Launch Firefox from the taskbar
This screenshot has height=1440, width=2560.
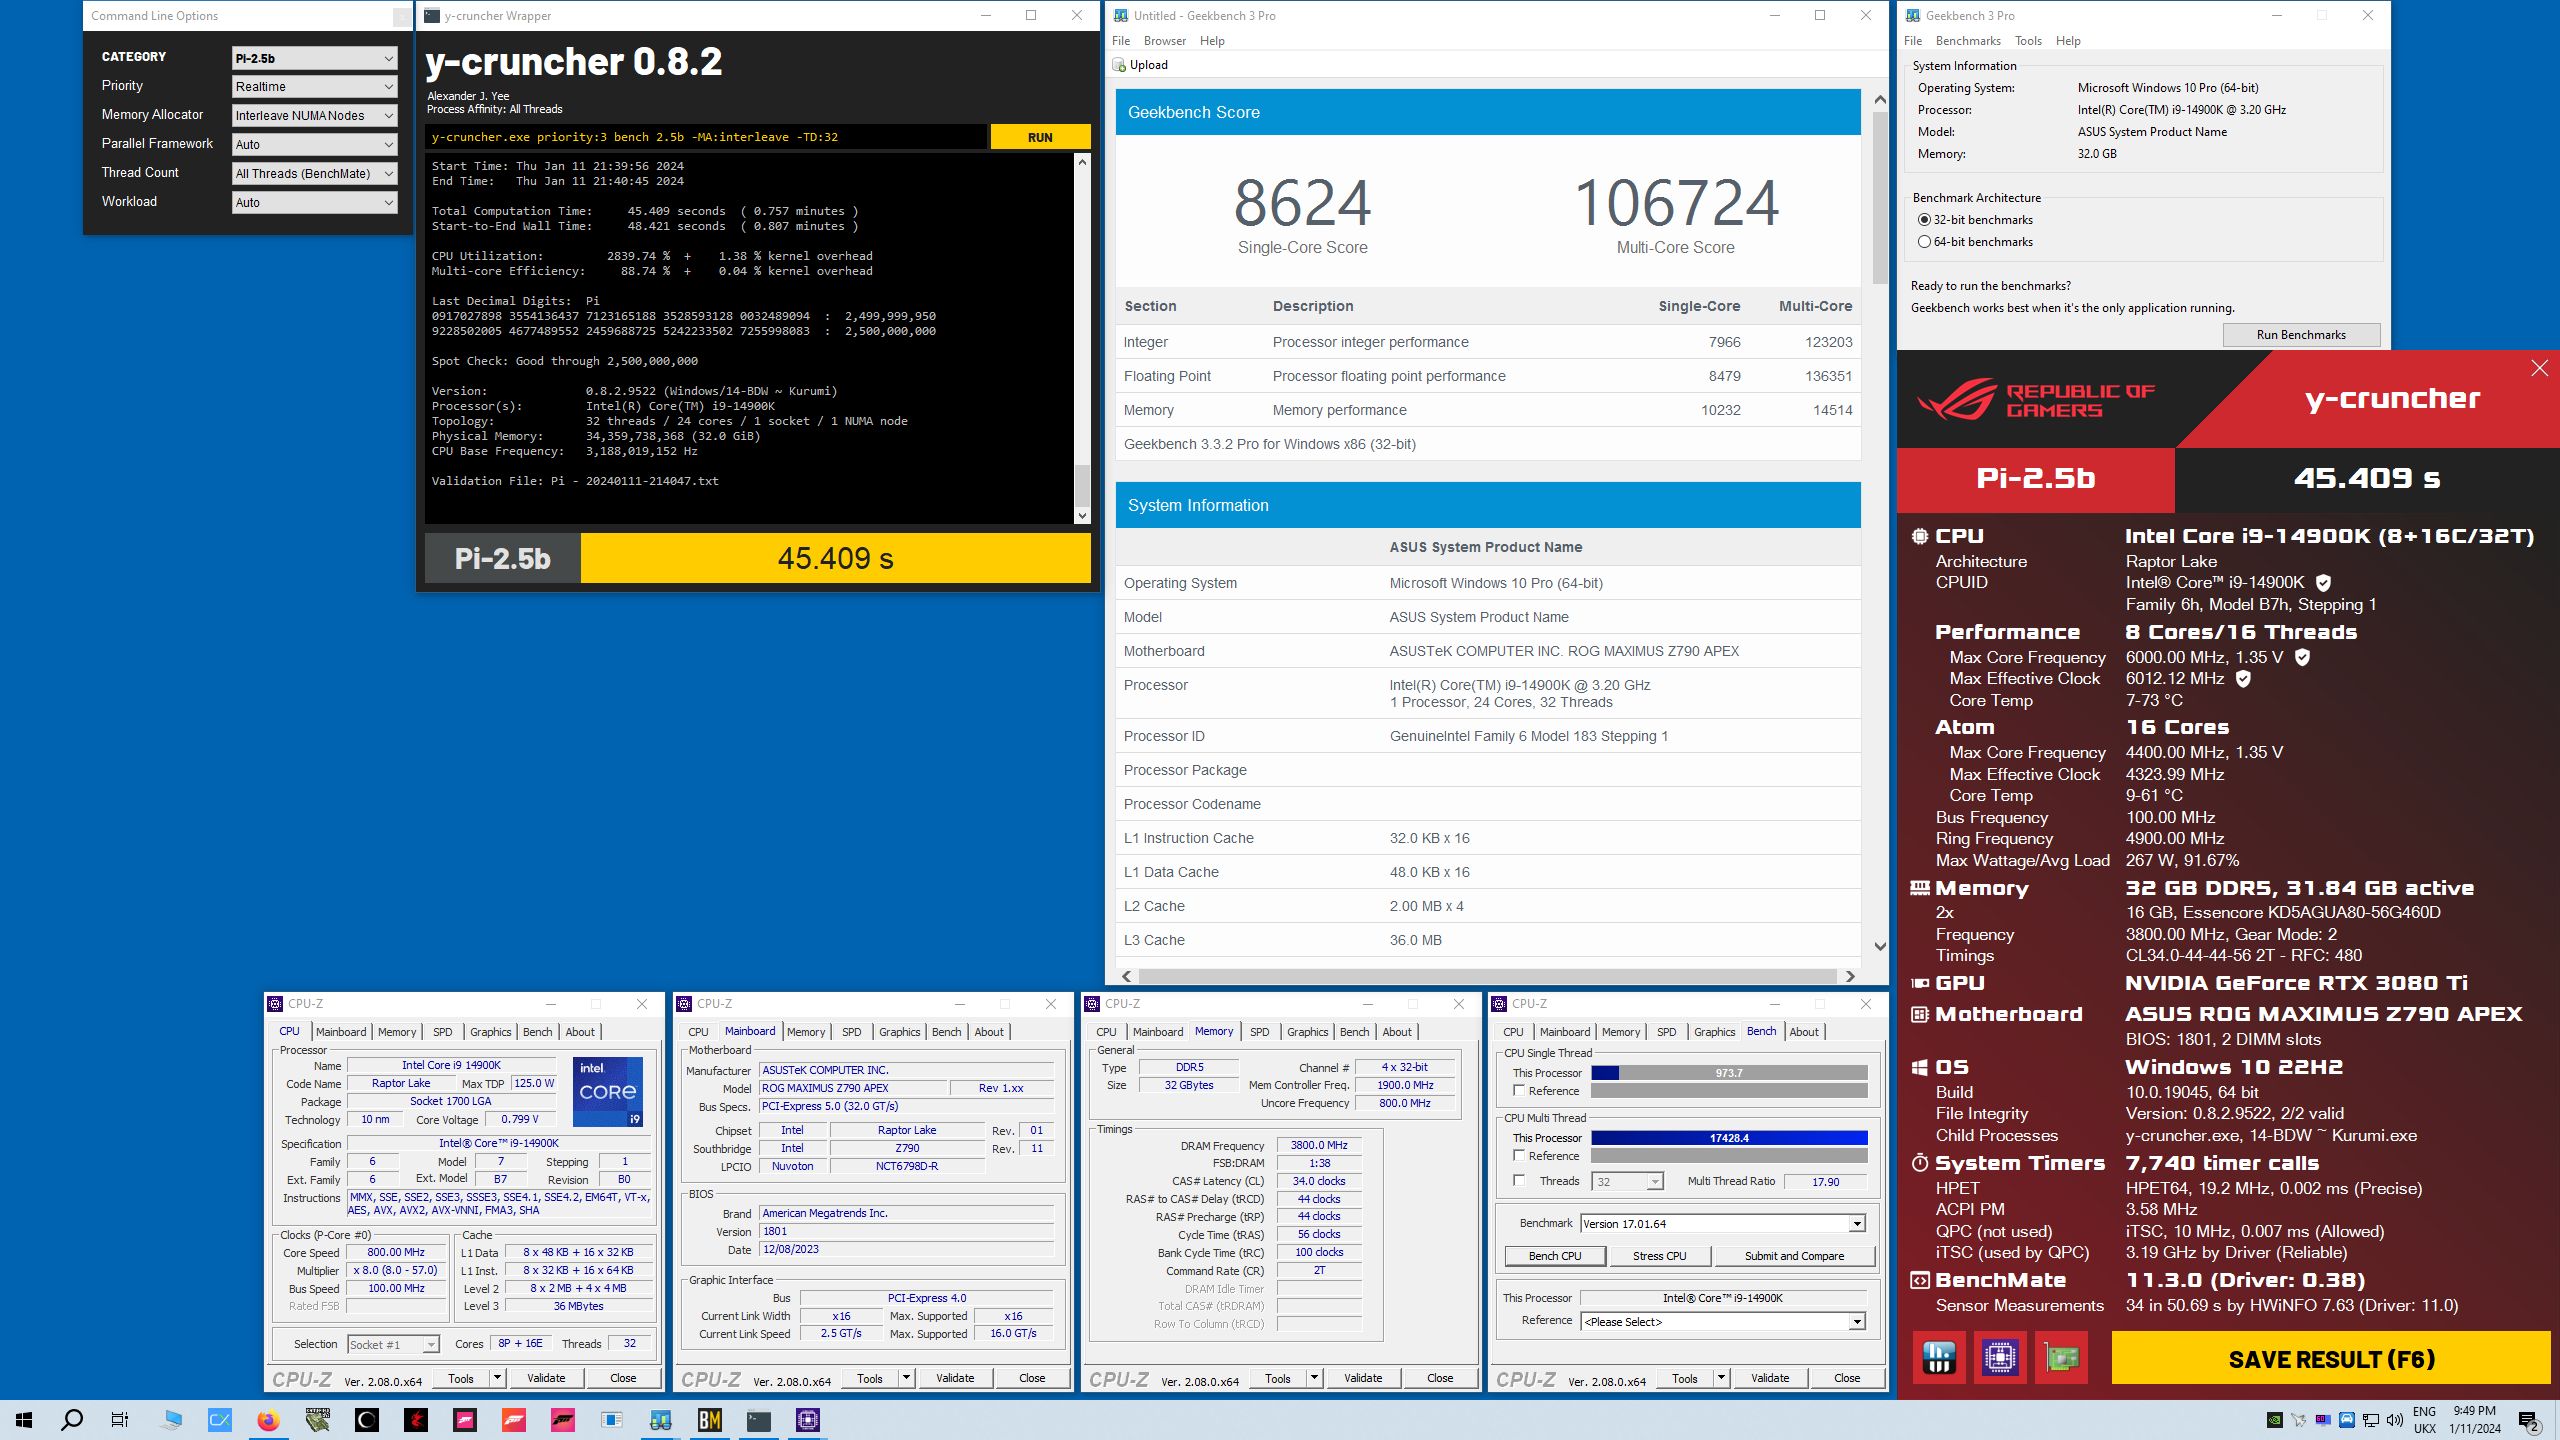pos(268,1420)
